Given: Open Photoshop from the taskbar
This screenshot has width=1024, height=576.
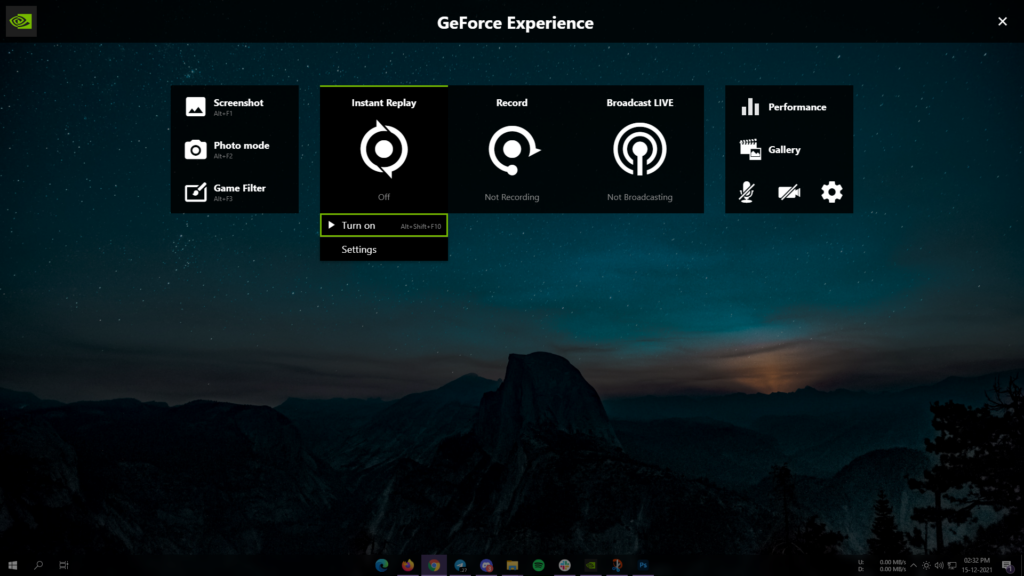Looking at the screenshot, I should click(x=641, y=565).
